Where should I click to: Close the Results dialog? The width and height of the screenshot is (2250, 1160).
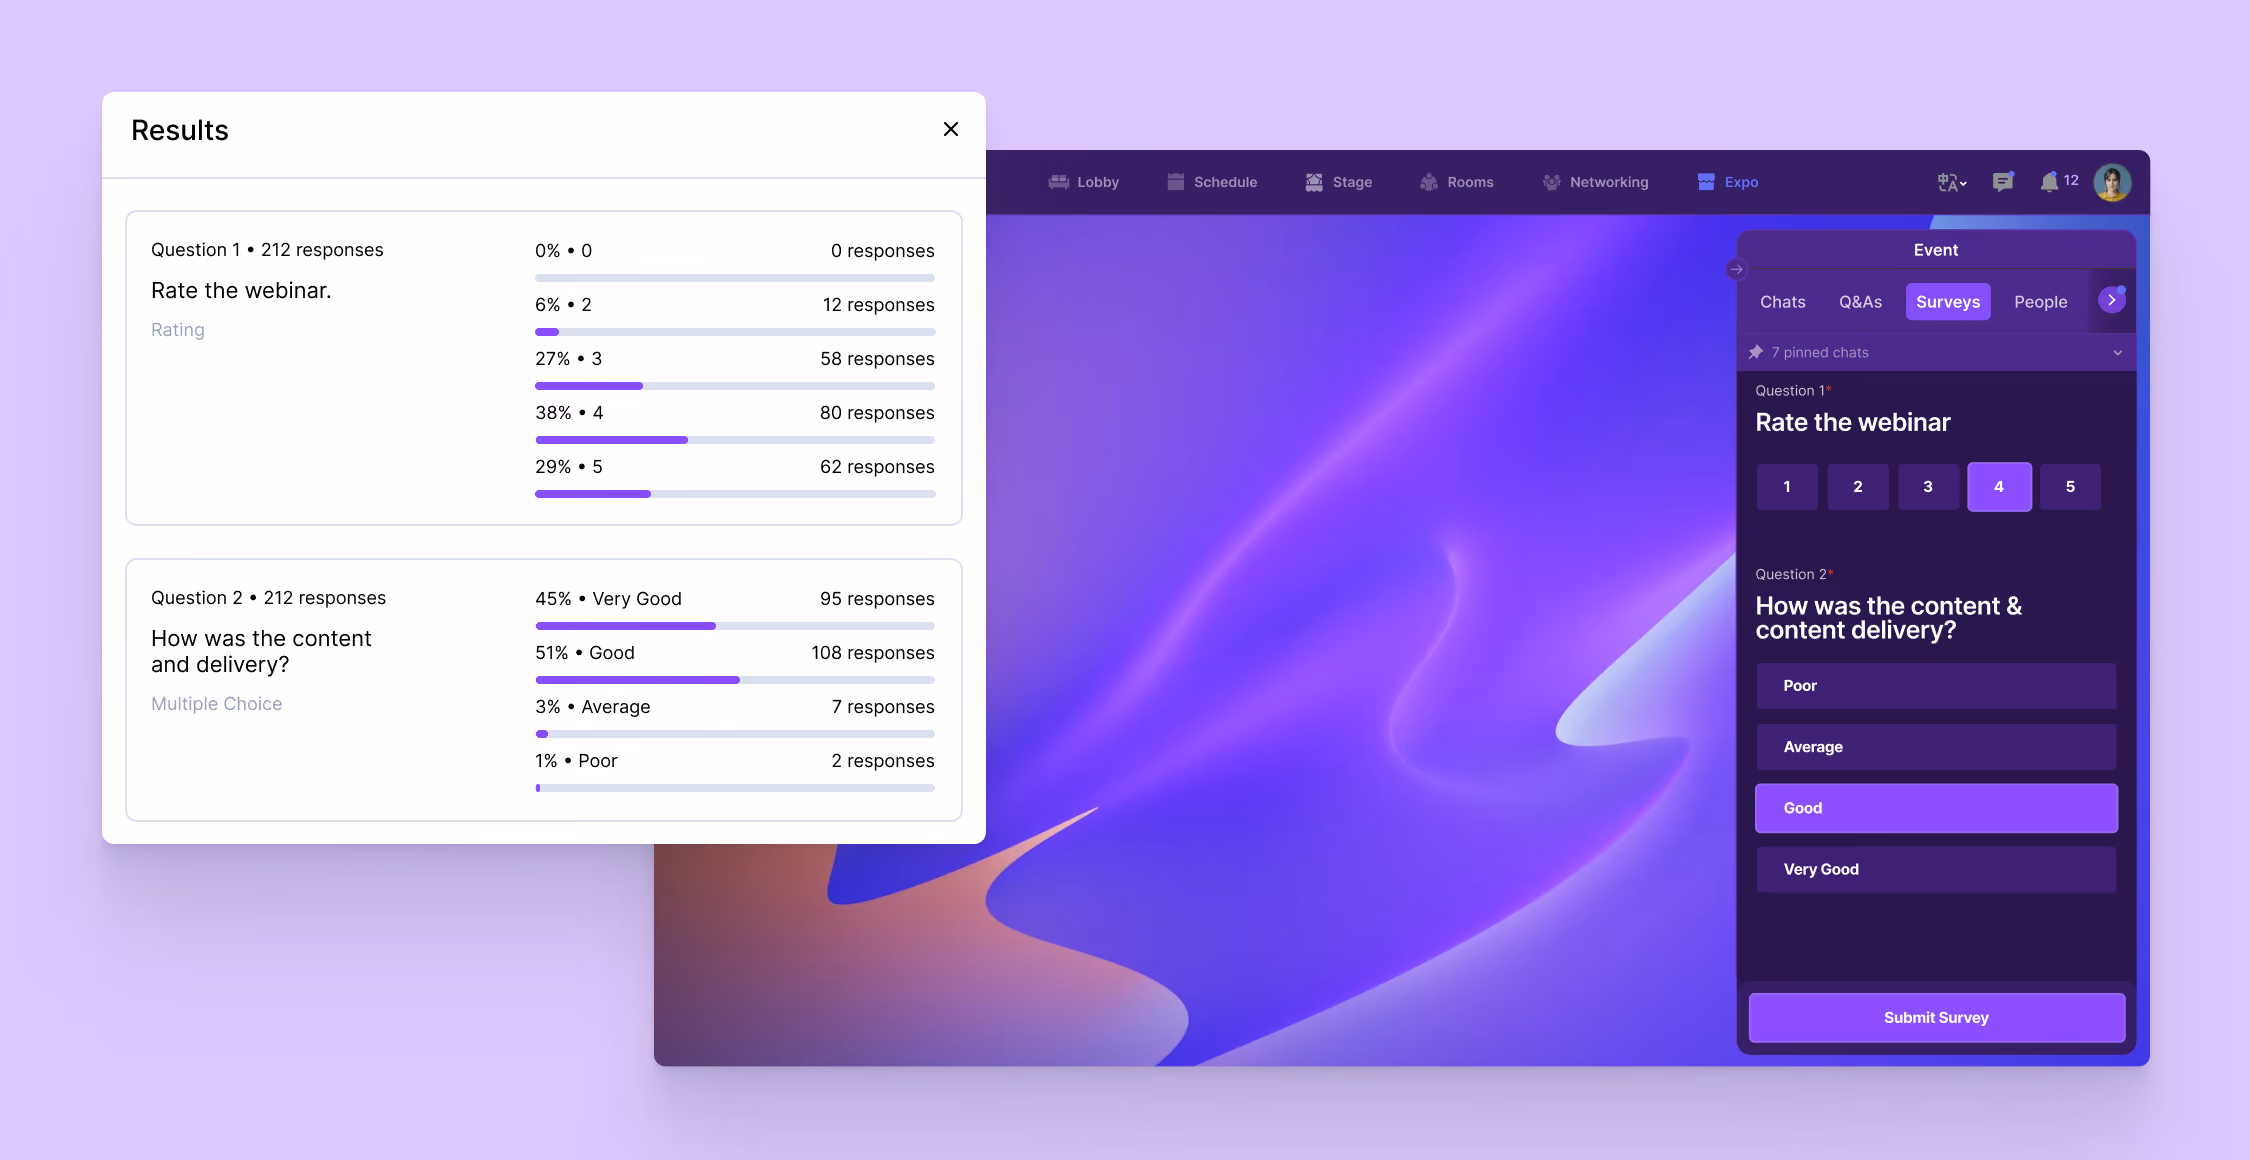coord(950,129)
